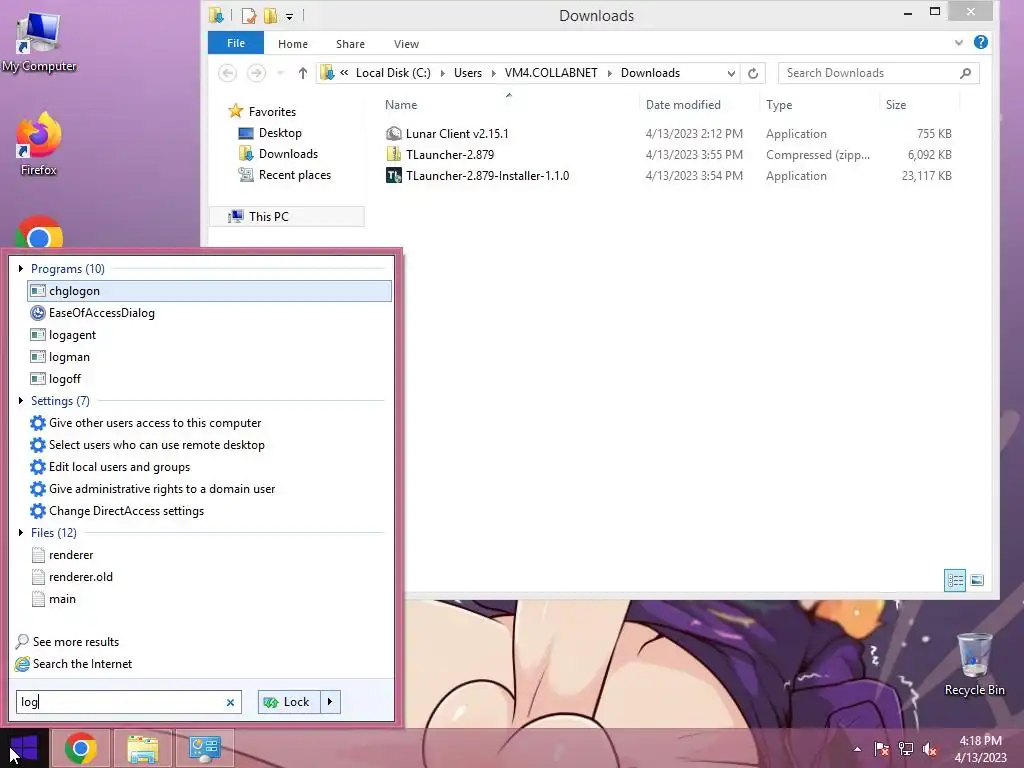Open Explorer Help question icon
The height and width of the screenshot is (768, 1024).
pyautogui.click(x=980, y=42)
